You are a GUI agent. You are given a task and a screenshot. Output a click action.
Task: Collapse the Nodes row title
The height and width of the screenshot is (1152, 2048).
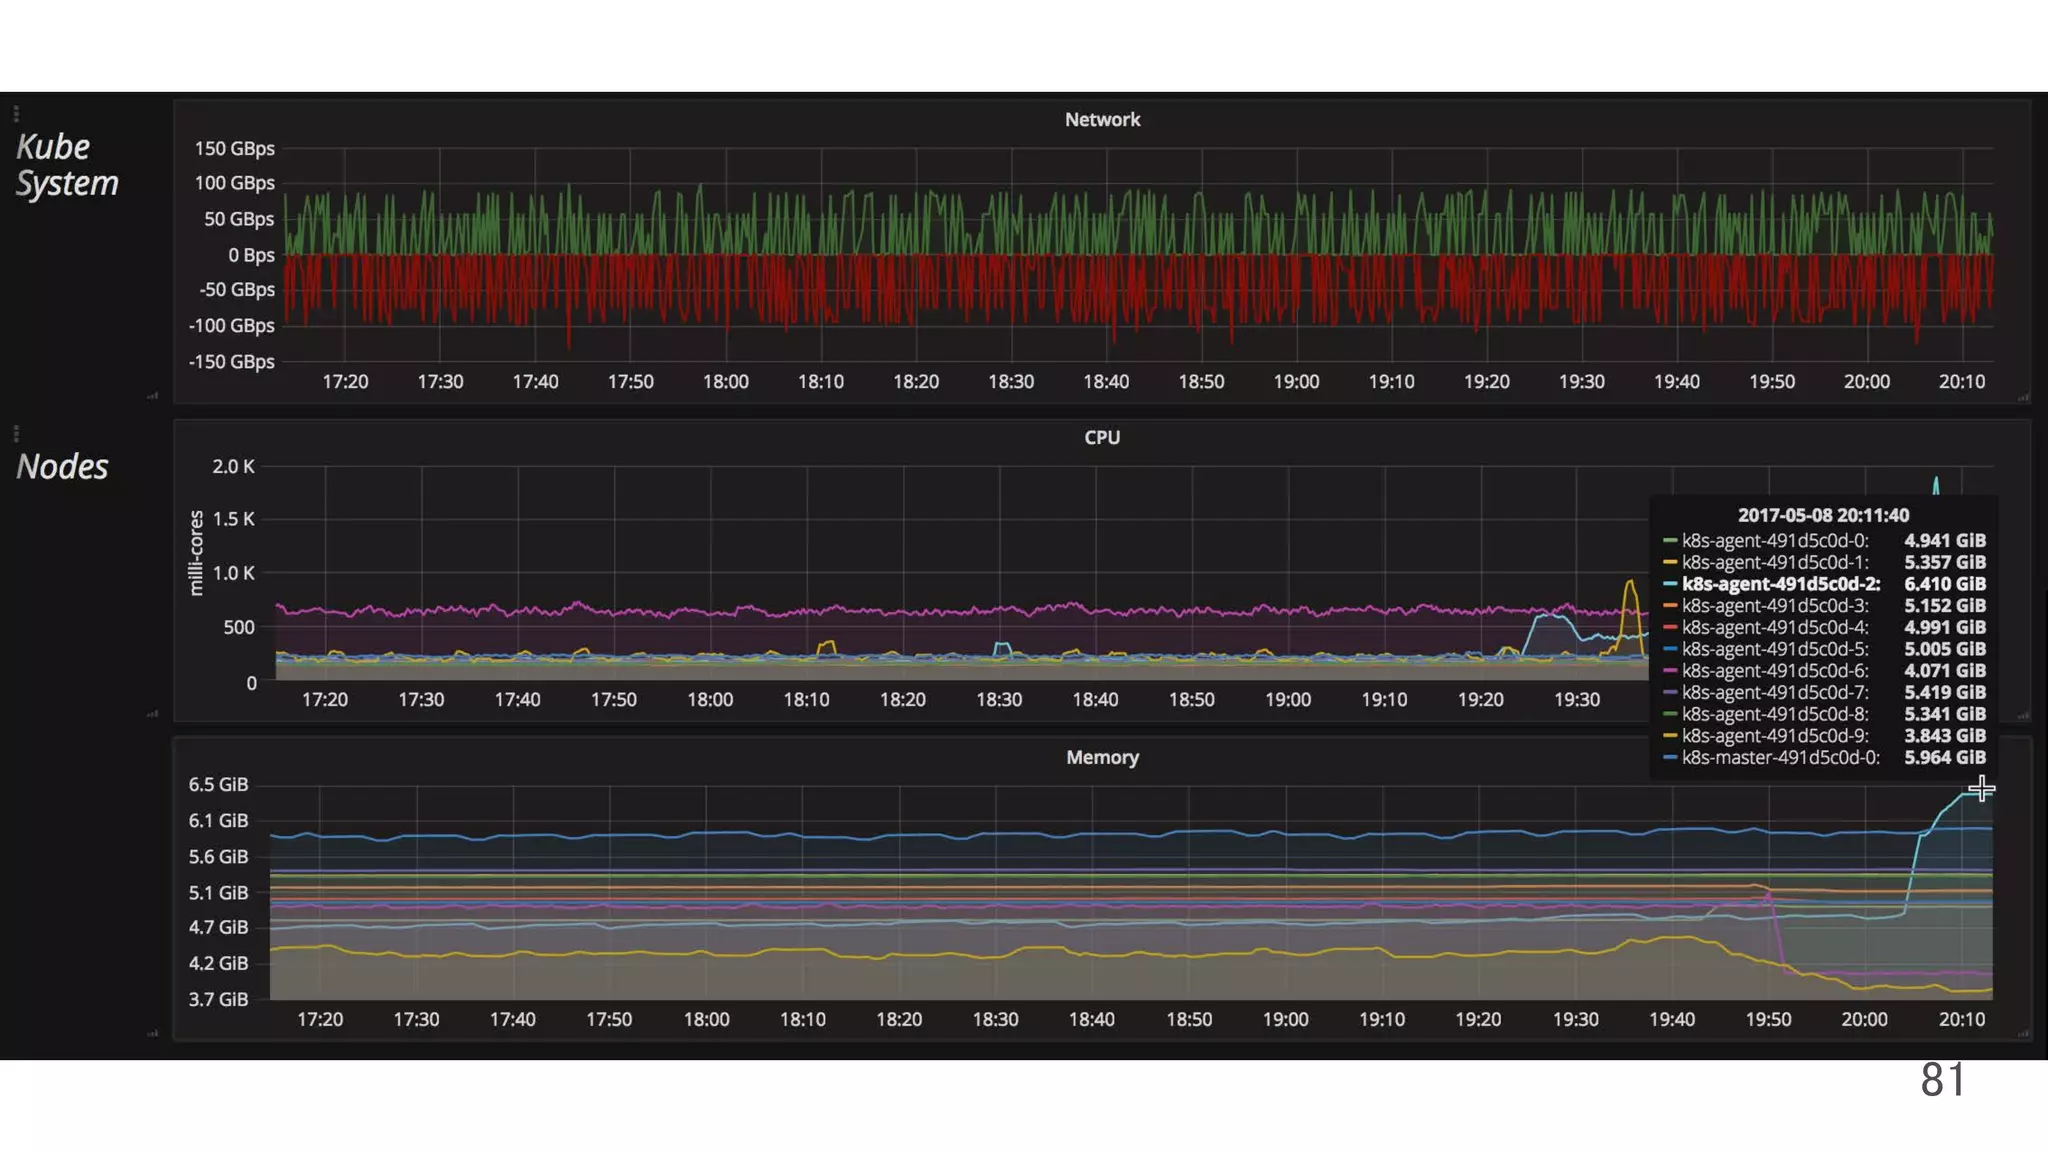click(62, 467)
